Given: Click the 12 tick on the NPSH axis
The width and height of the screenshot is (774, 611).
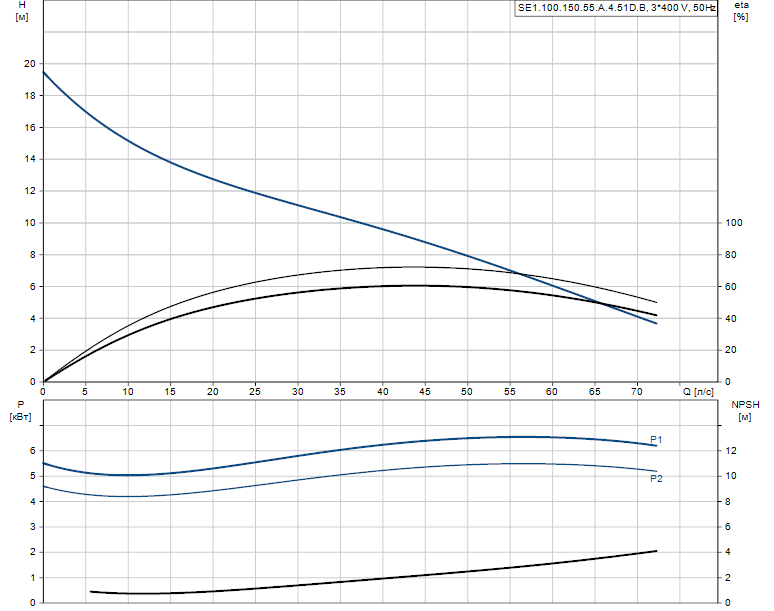Looking at the screenshot, I should pyautogui.click(x=731, y=451).
